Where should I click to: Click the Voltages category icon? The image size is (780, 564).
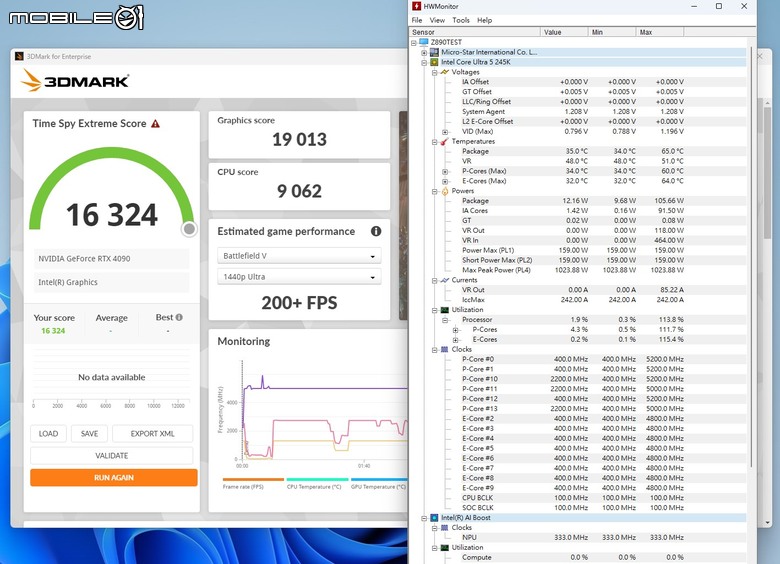445,72
